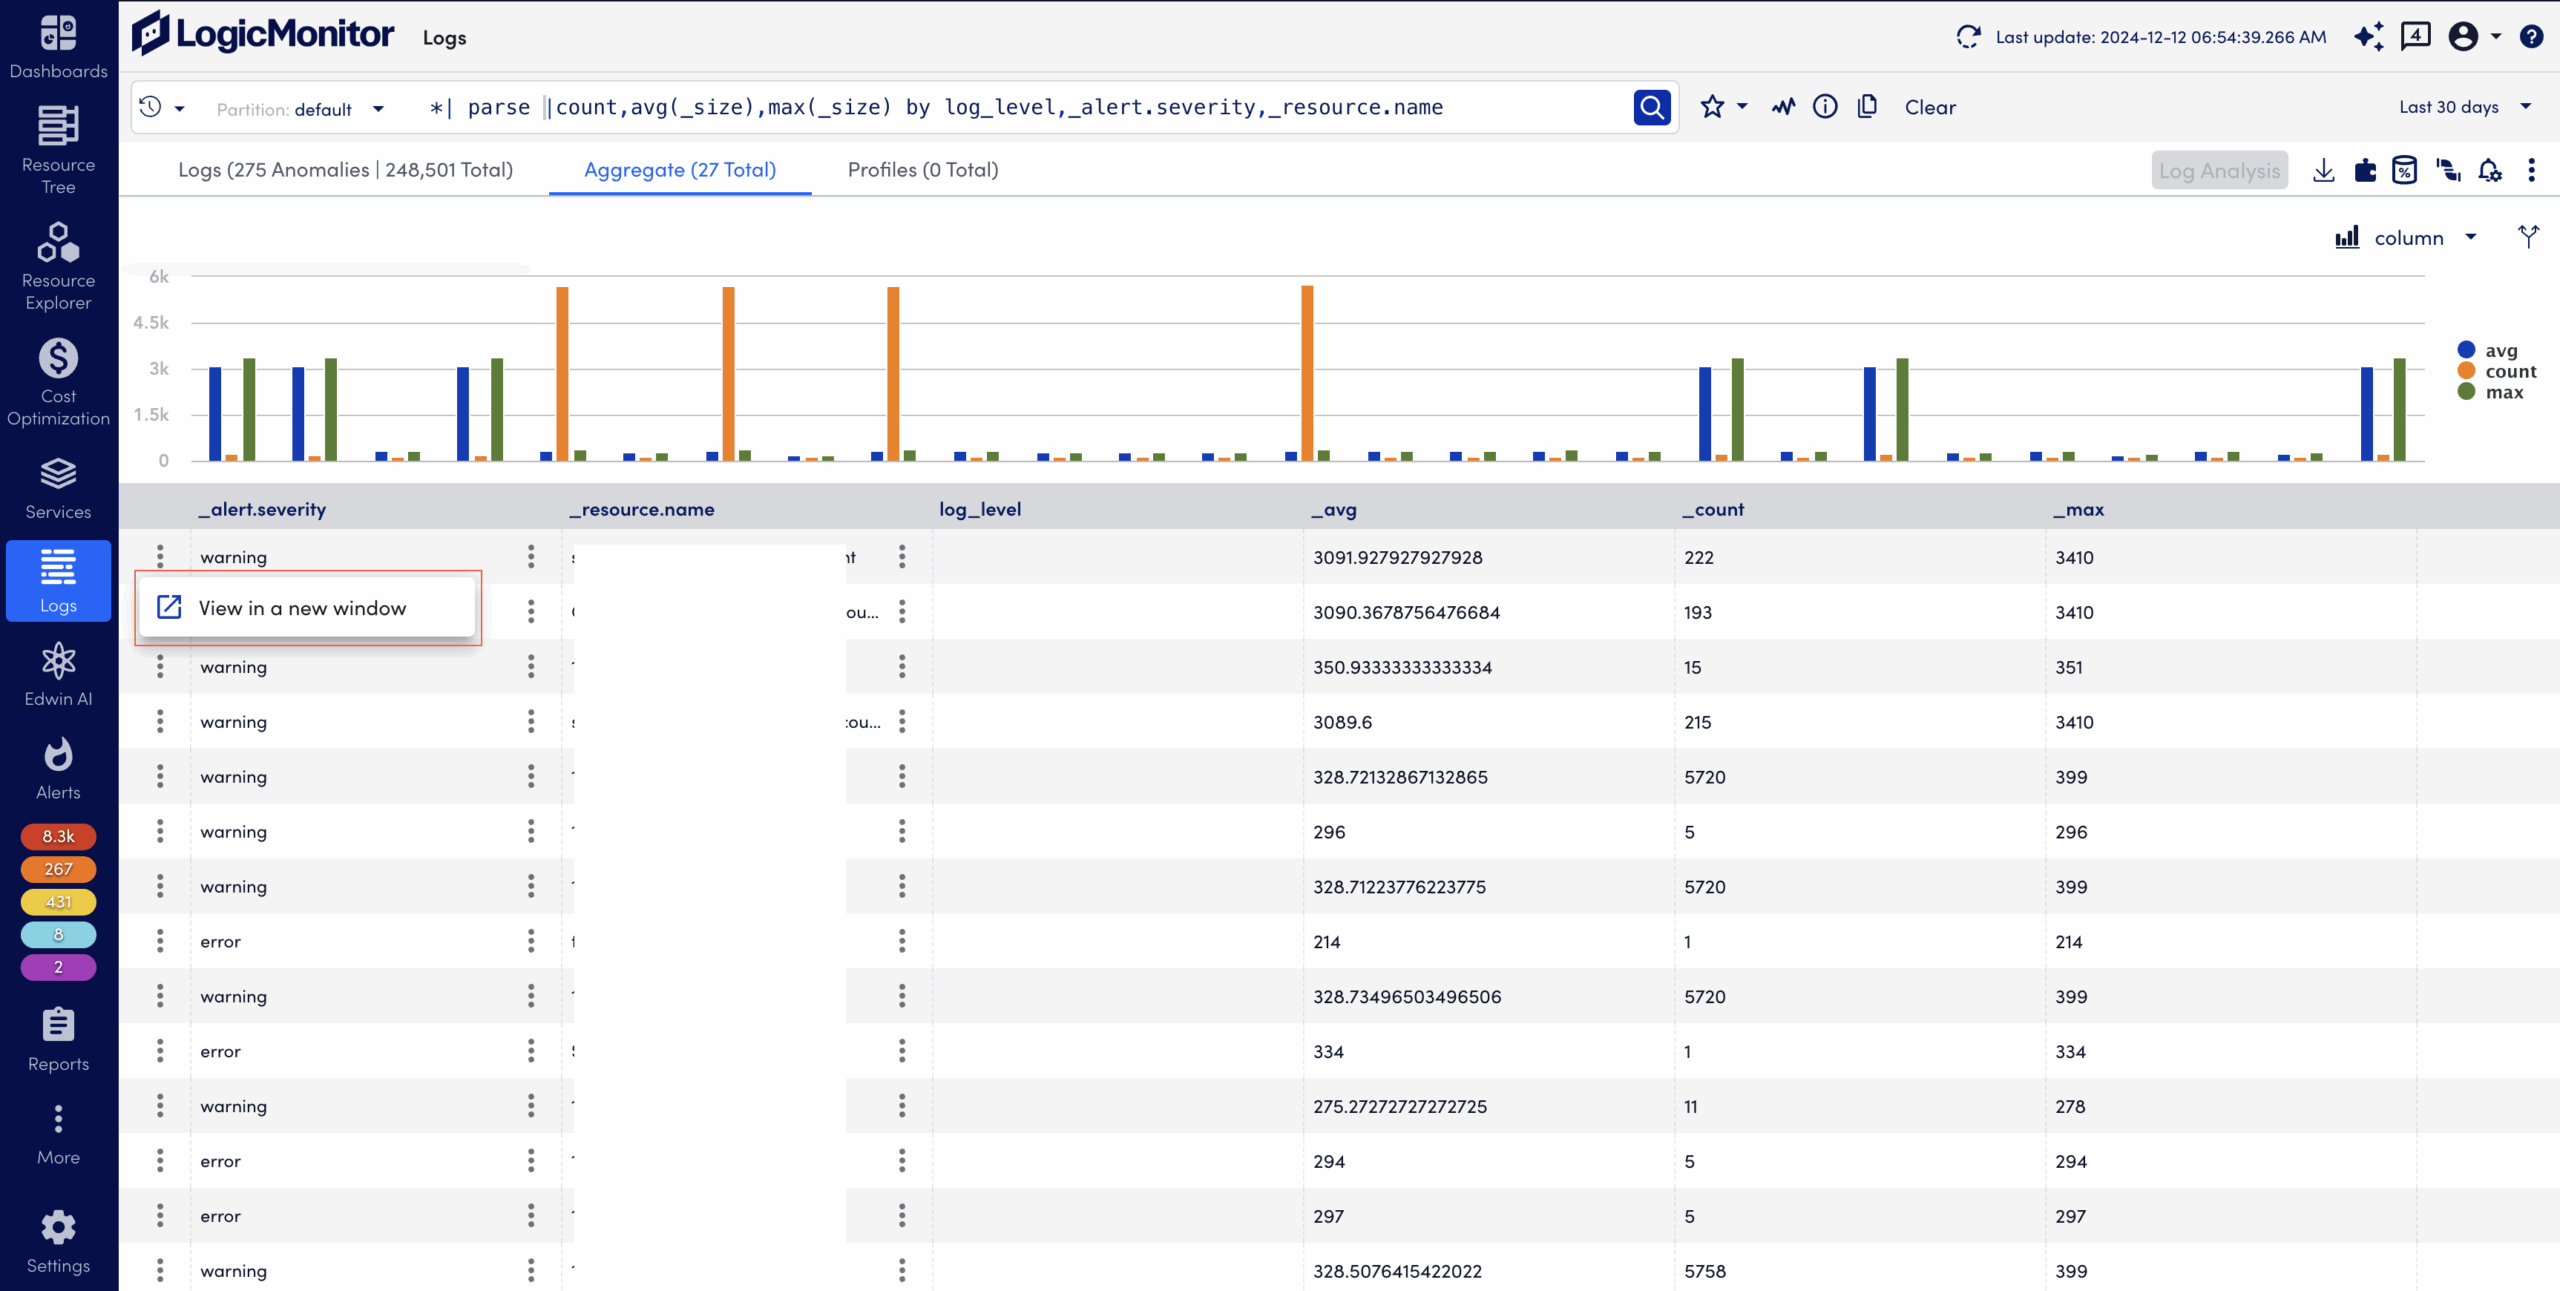Screen dimensions: 2560x1291
Task: Open Reports in the sidebar
Action: click(58, 1040)
